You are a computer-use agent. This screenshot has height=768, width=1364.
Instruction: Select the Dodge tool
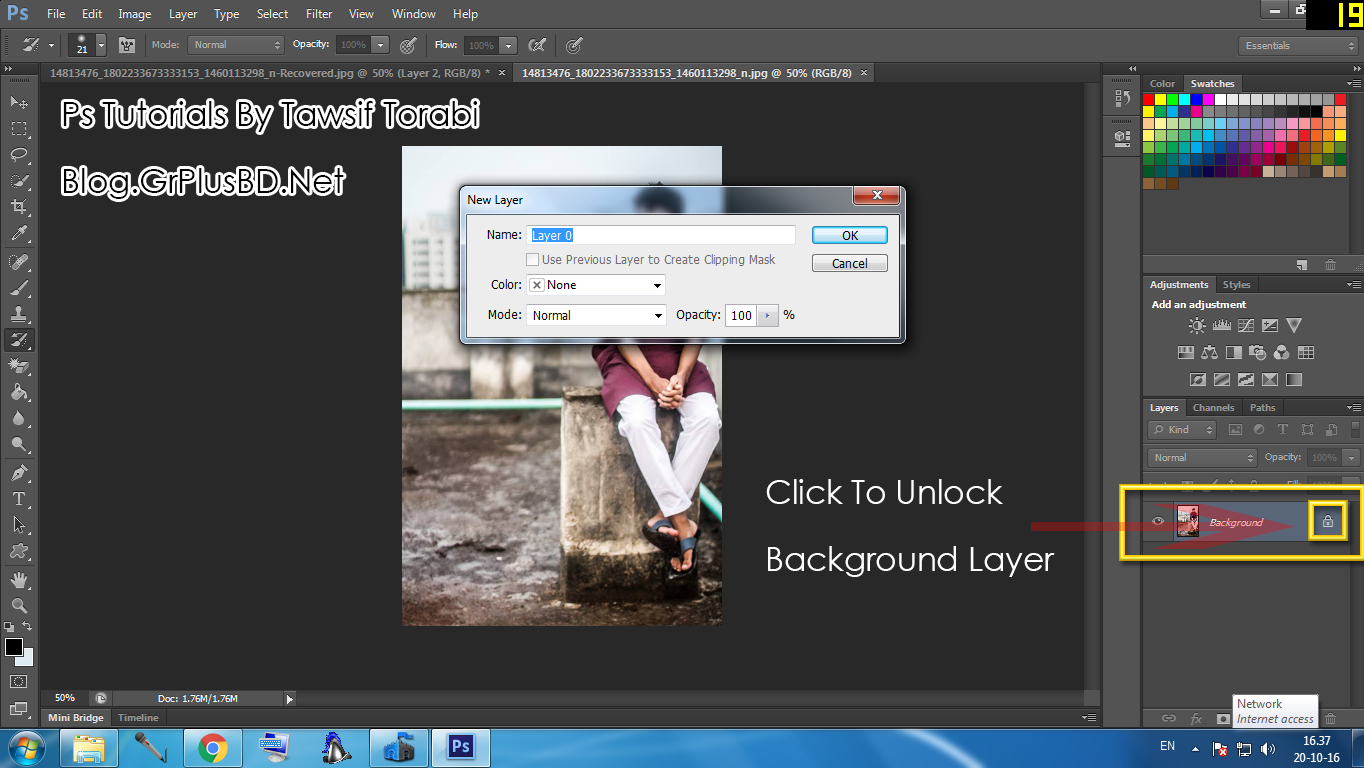[18, 445]
